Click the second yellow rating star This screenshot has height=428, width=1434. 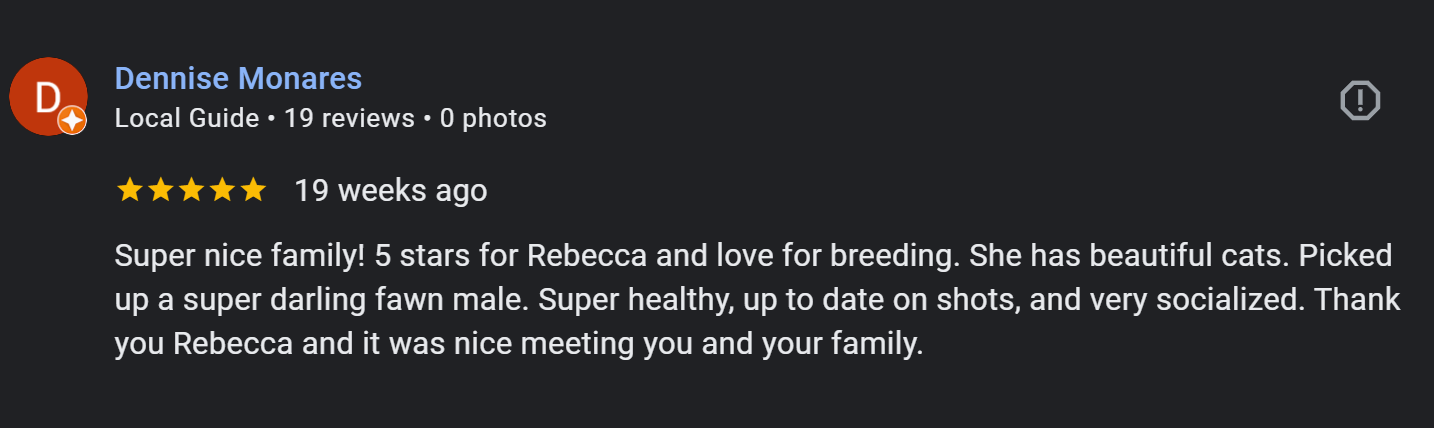tap(160, 190)
